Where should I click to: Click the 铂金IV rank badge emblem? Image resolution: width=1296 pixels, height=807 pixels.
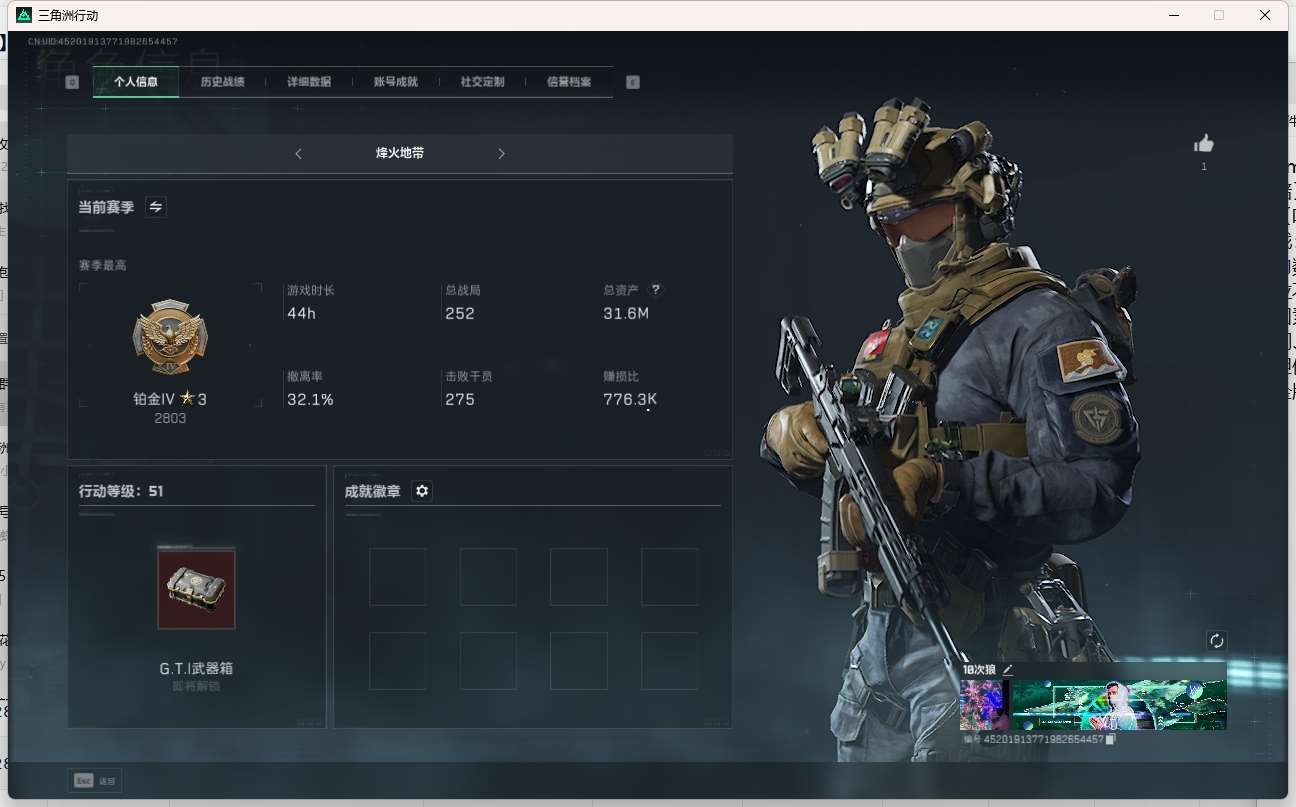(x=170, y=338)
